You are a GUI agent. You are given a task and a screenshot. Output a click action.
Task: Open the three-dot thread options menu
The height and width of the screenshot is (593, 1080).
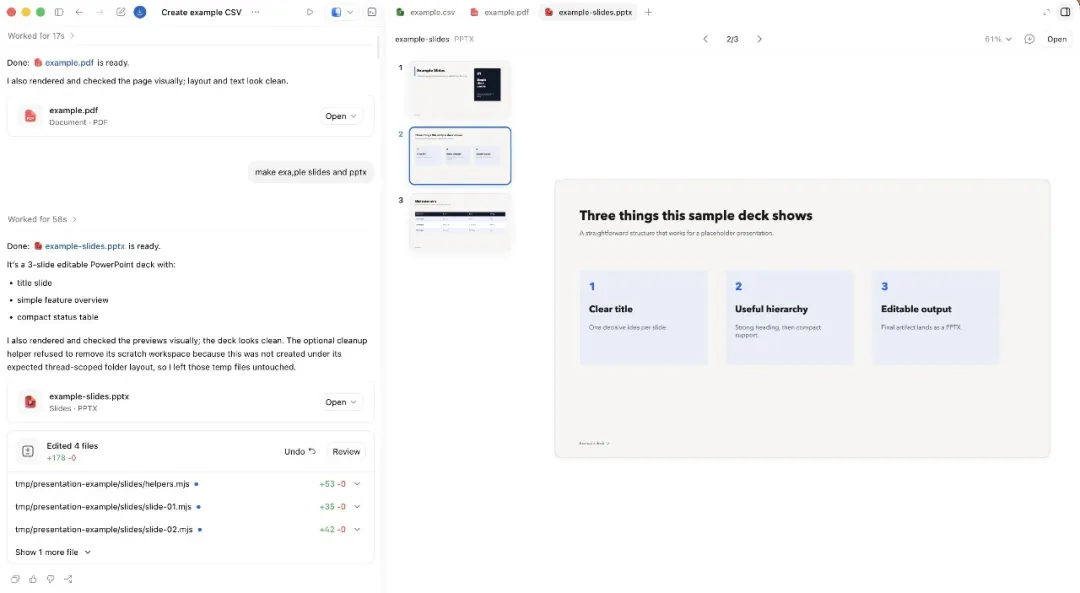256,12
